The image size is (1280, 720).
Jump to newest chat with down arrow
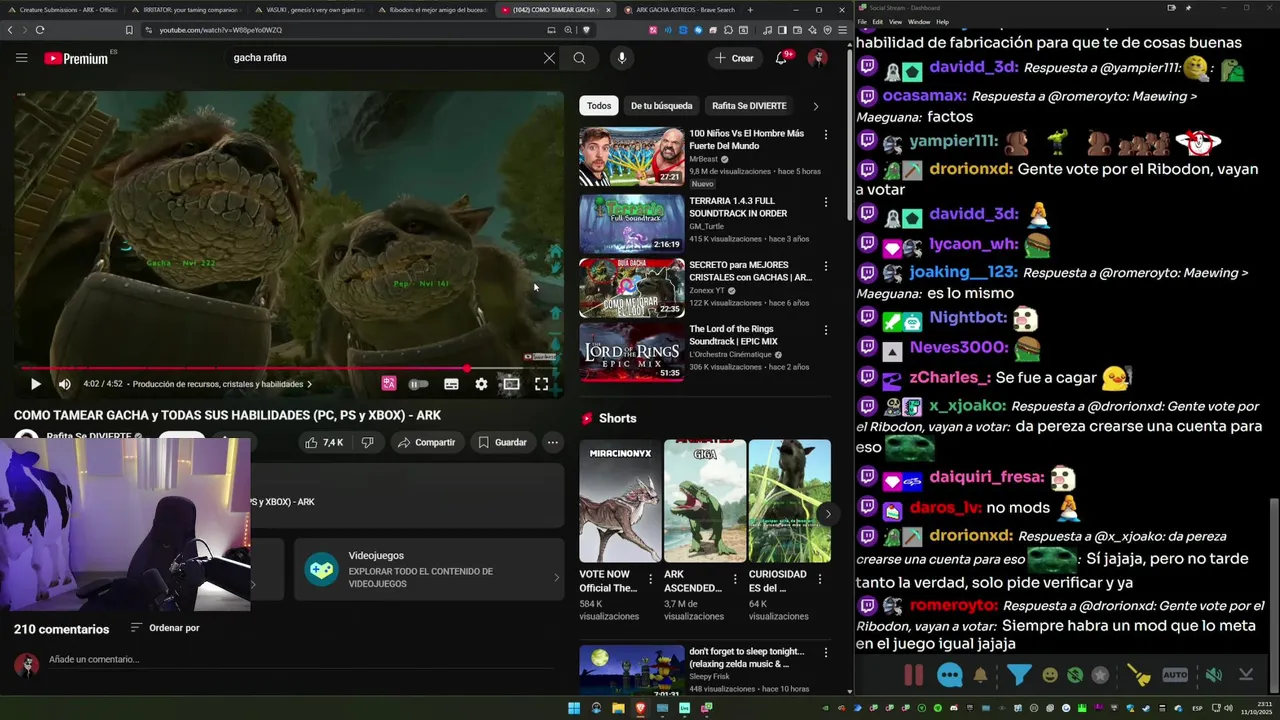(x=1246, y=675)
